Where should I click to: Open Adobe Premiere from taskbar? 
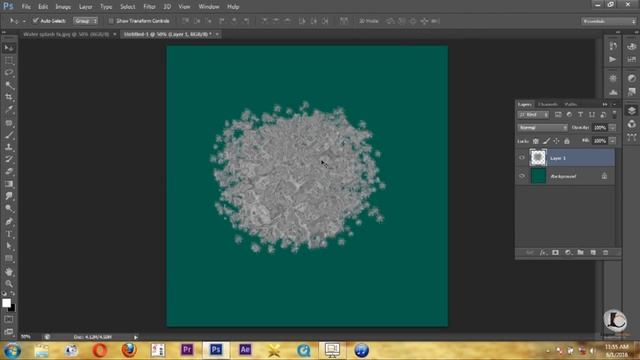tap(187, 350)
